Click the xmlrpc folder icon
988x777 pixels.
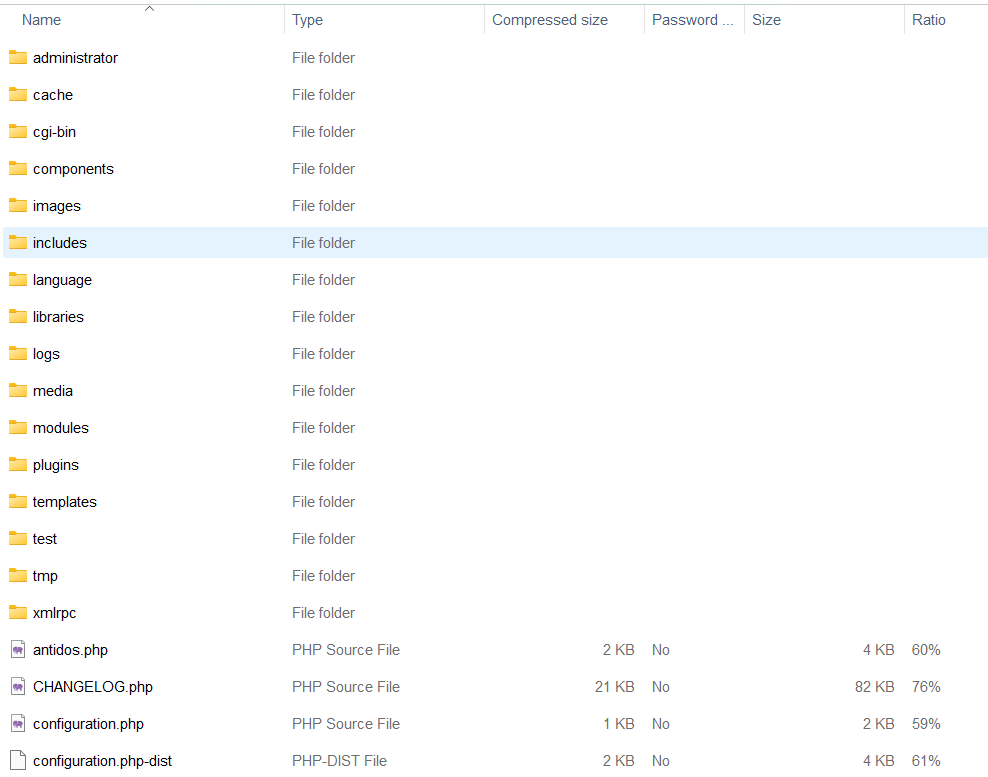[18, 613]
